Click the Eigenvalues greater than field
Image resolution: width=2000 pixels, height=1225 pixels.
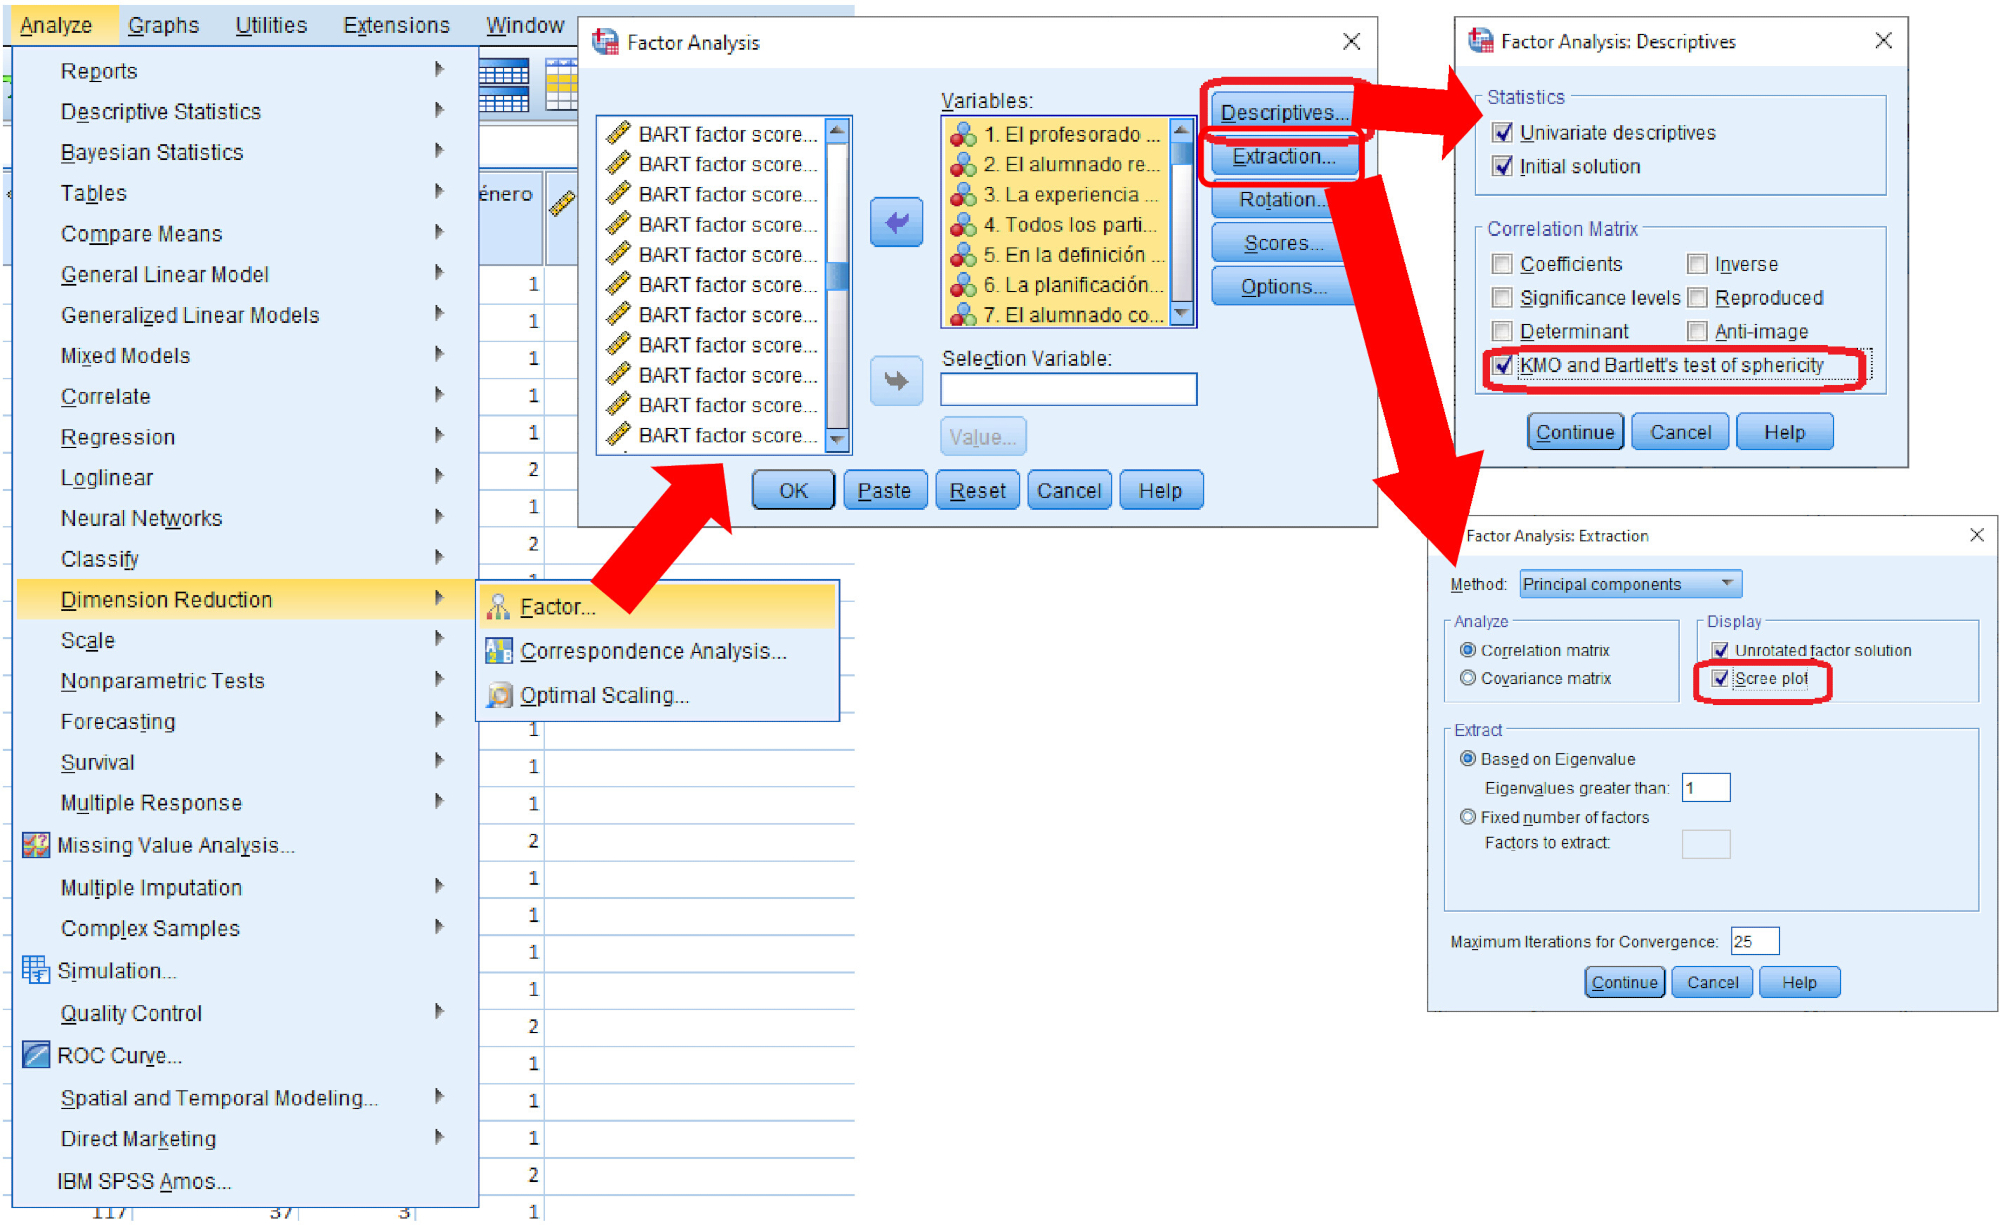1705,788
